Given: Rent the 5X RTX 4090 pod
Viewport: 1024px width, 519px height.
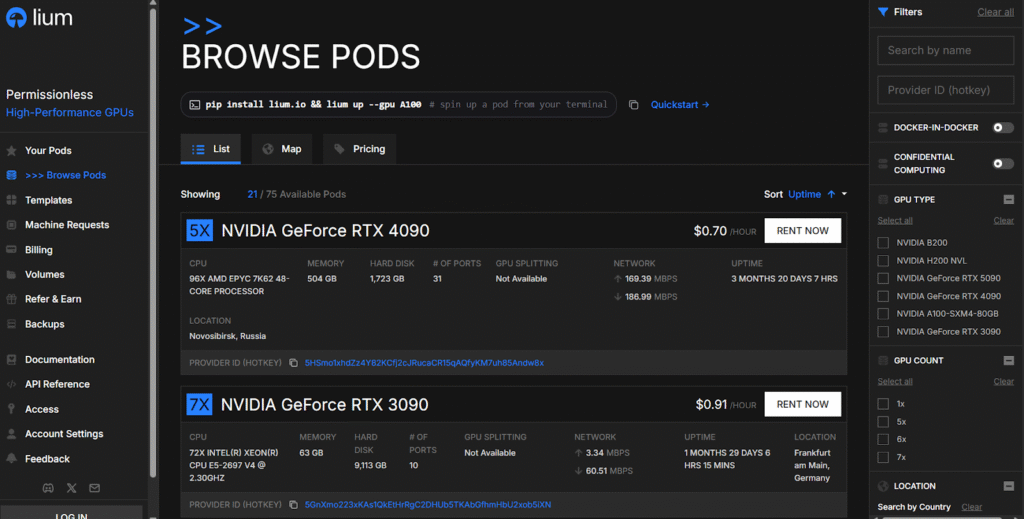Looking at the screenshot, I should (802, 231).
